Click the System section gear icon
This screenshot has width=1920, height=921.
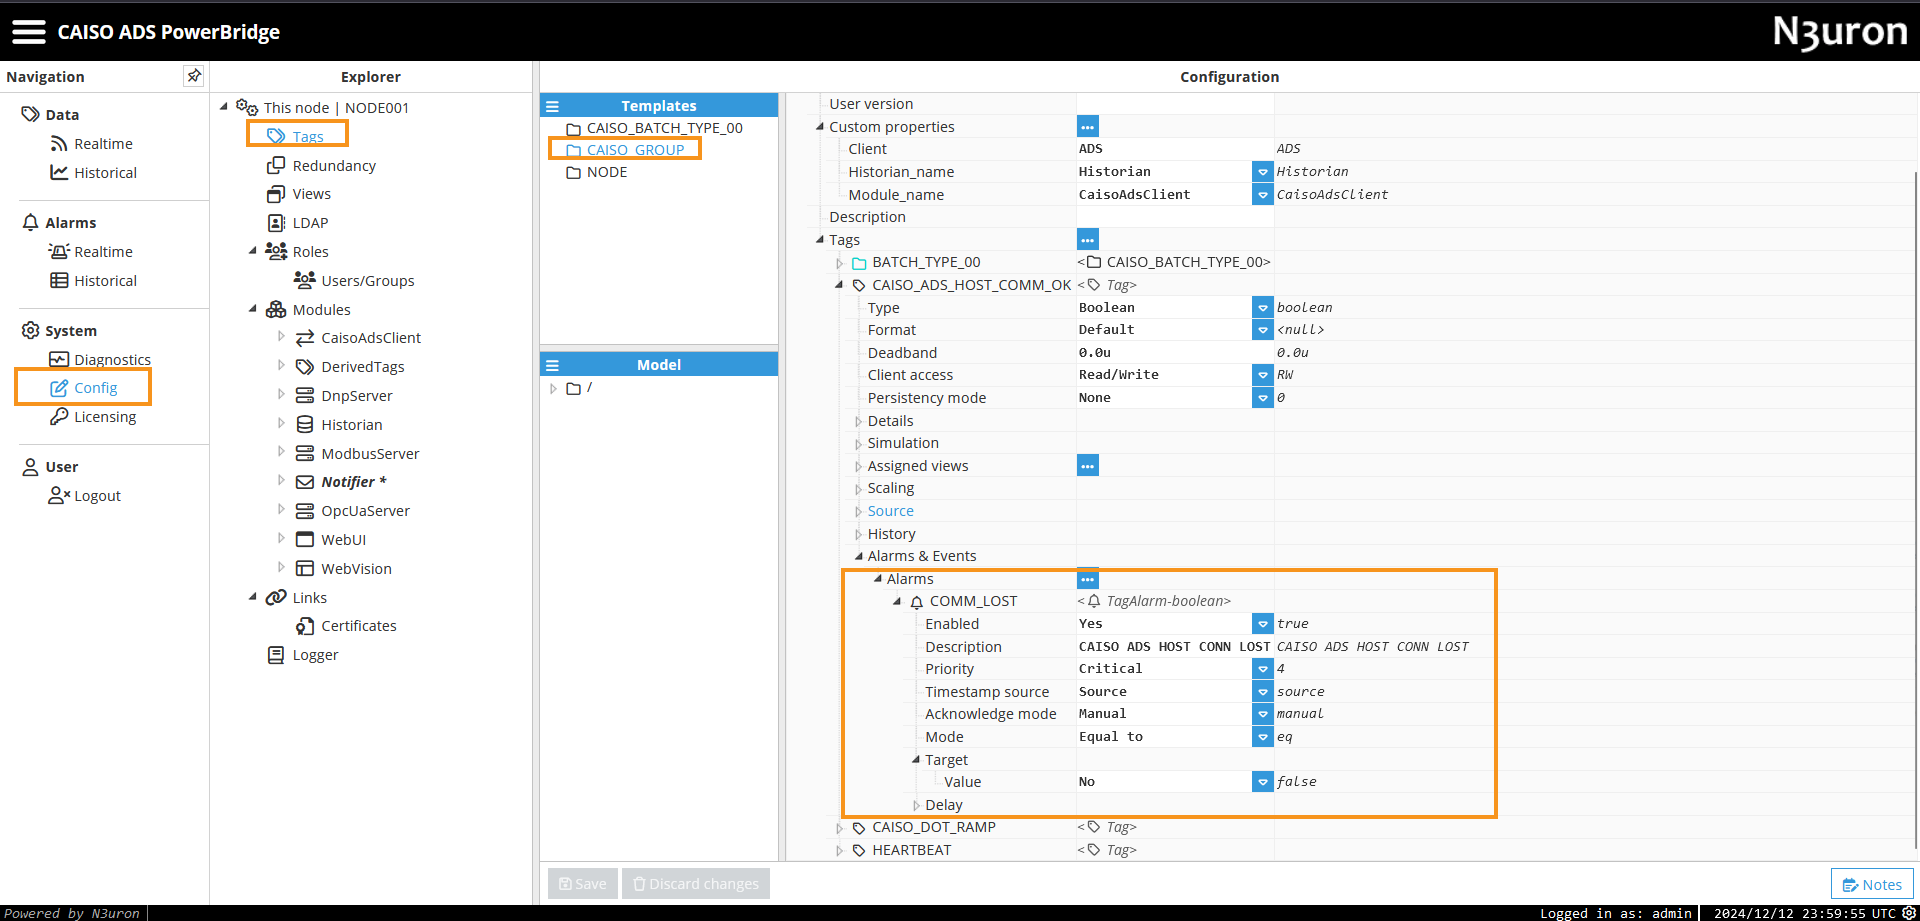tap(30, 331)
